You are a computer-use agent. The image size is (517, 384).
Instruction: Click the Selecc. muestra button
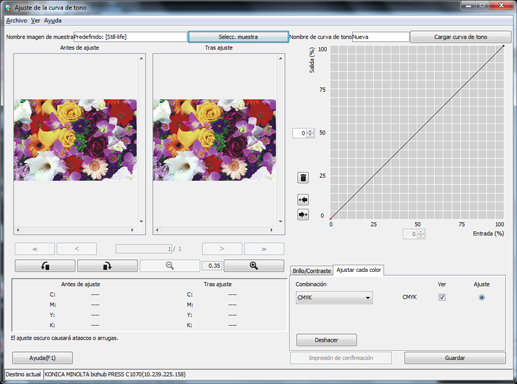coord(238,37)
